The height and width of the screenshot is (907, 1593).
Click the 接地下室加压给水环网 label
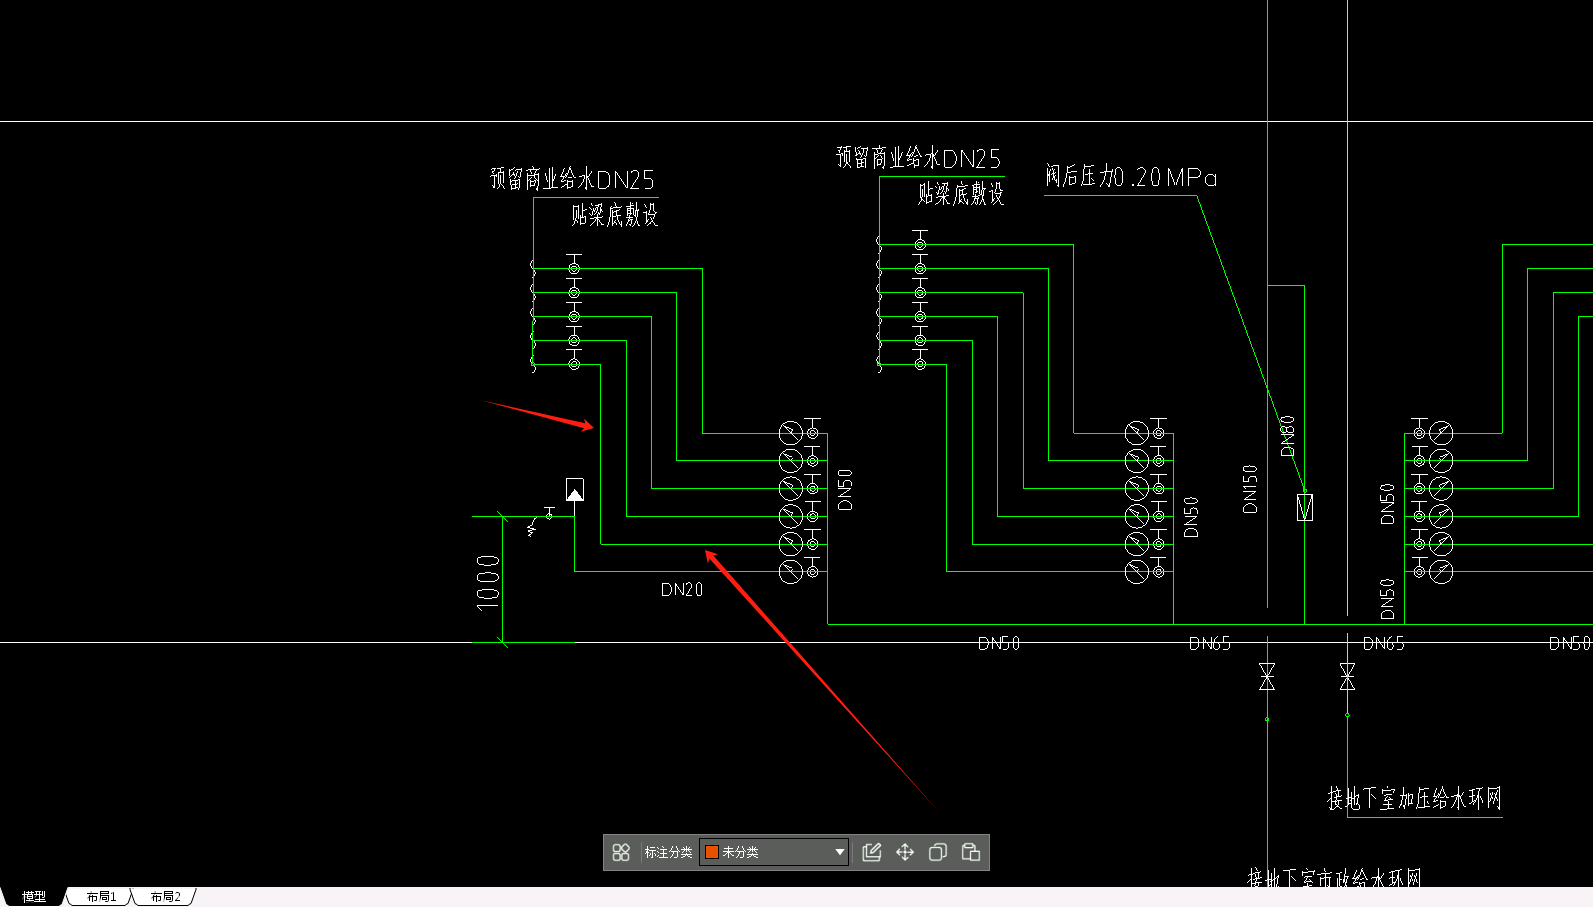(1414, 798)
